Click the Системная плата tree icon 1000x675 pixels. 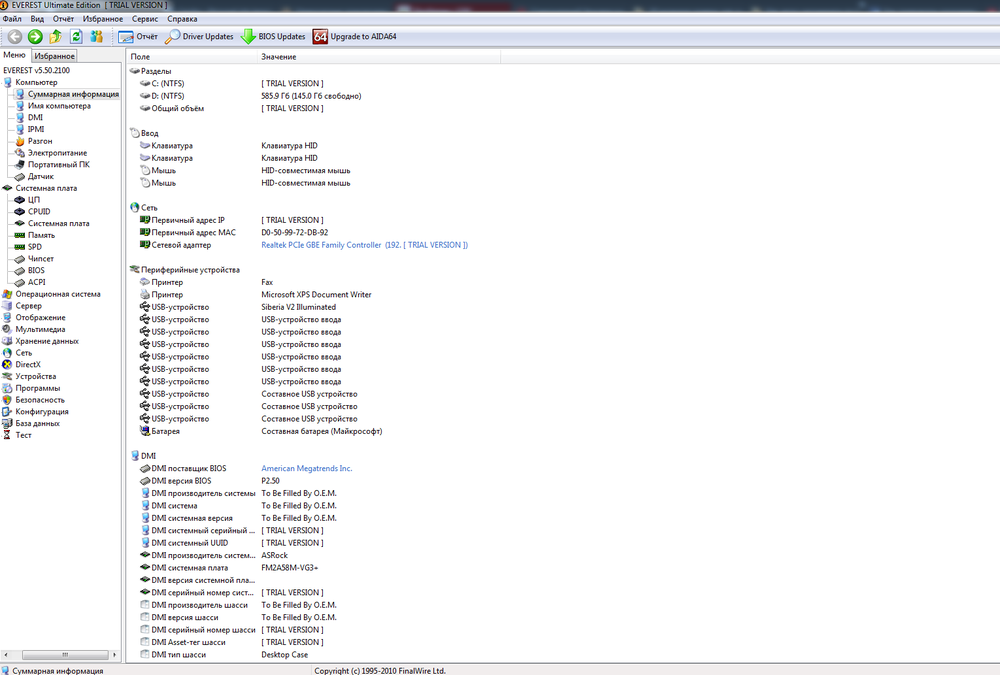click(x=7, y=188)
